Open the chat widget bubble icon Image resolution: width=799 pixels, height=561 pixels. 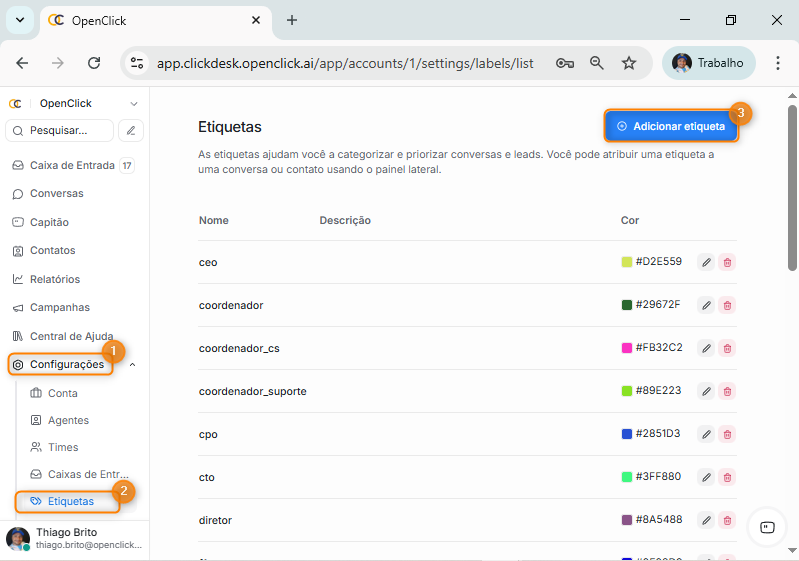(x=767, y=527)
